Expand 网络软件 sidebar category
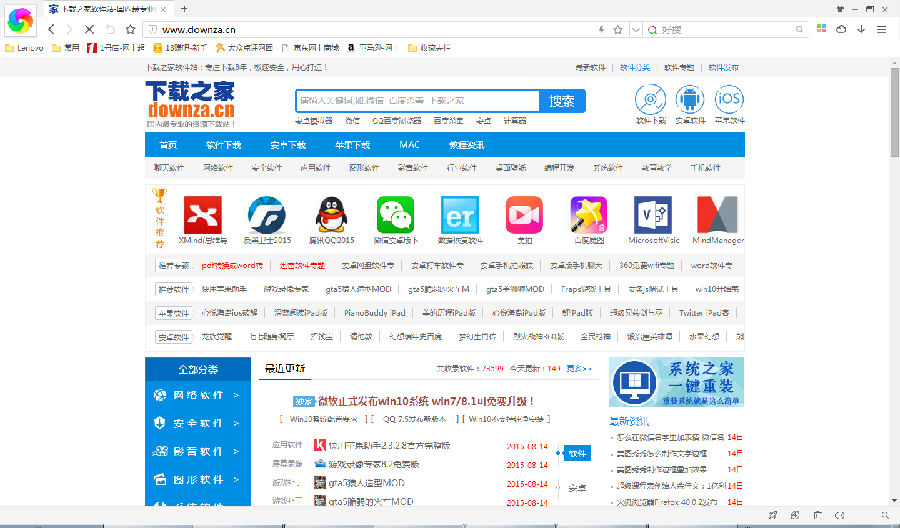Viewport: 900px width, 528px height. 197,395
